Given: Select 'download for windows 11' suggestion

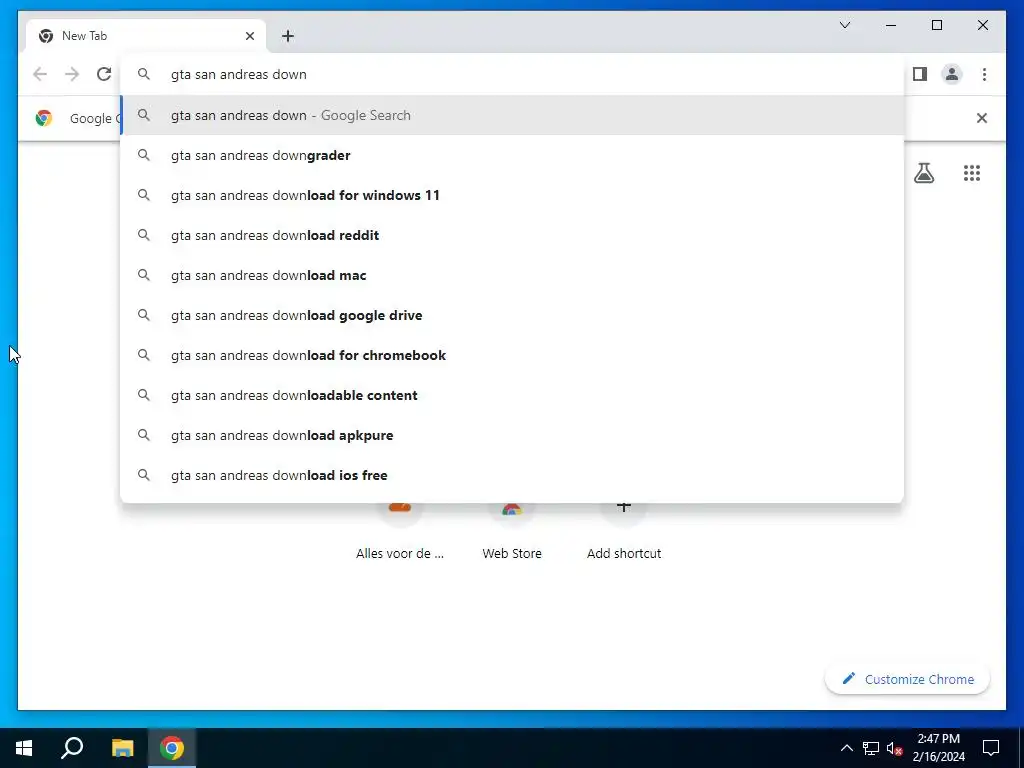Looking at the screenshot, I should tap(513, 195).
